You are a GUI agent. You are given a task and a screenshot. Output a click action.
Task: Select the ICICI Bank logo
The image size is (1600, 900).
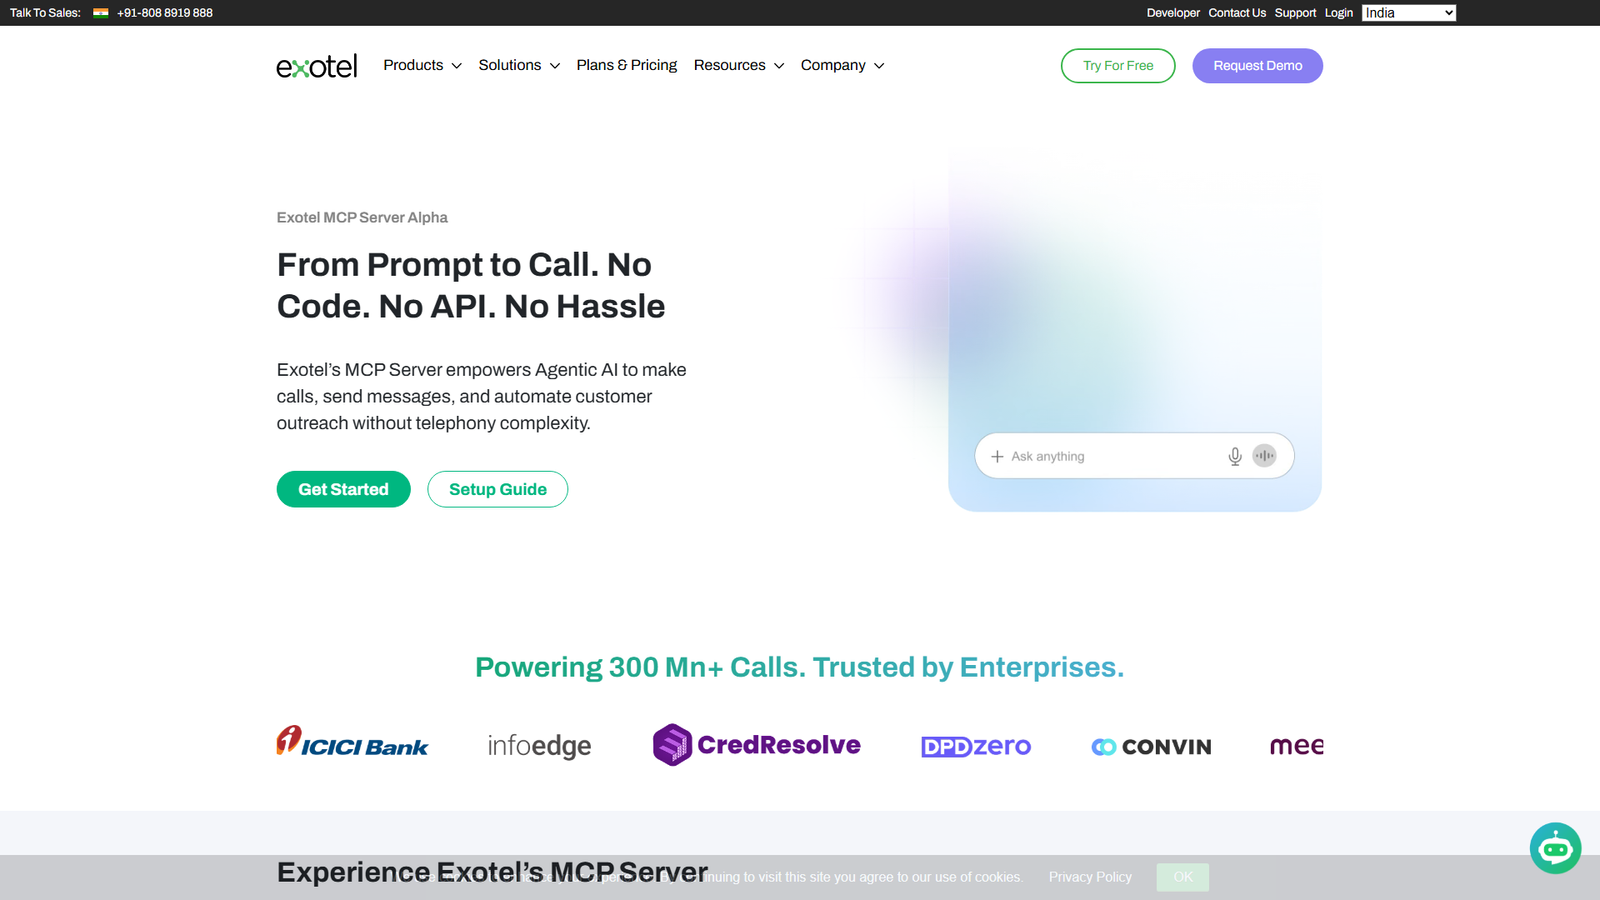[x=352, y=743]
